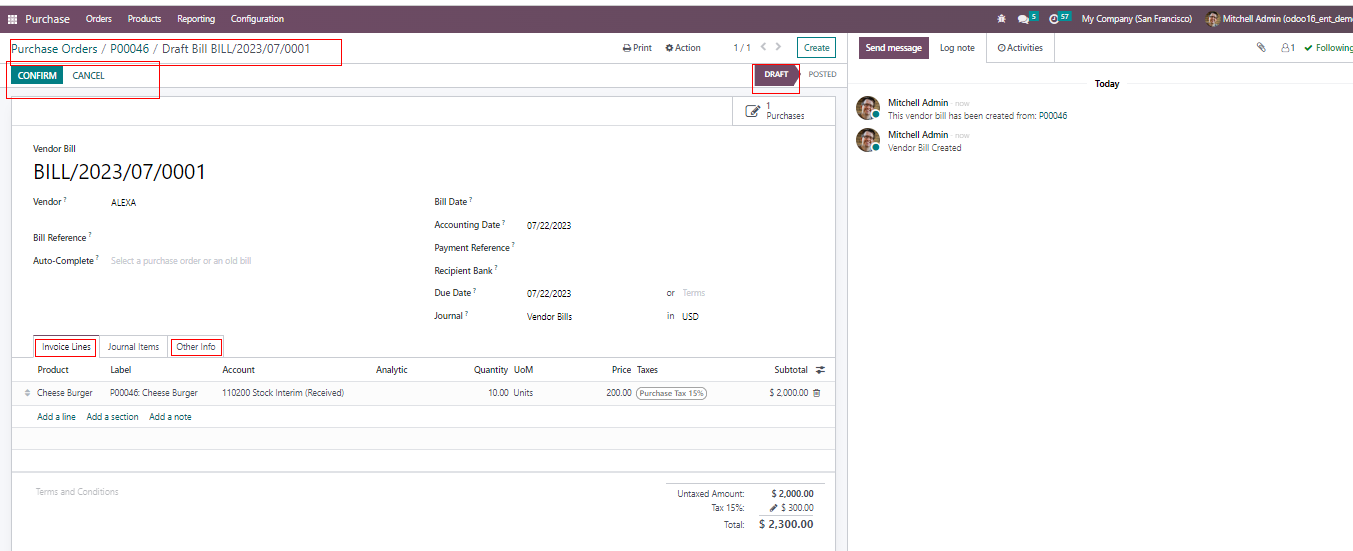Switch to the Other Info tab
The width and height of the screenshot is (1353, 551).
(196, 347)
